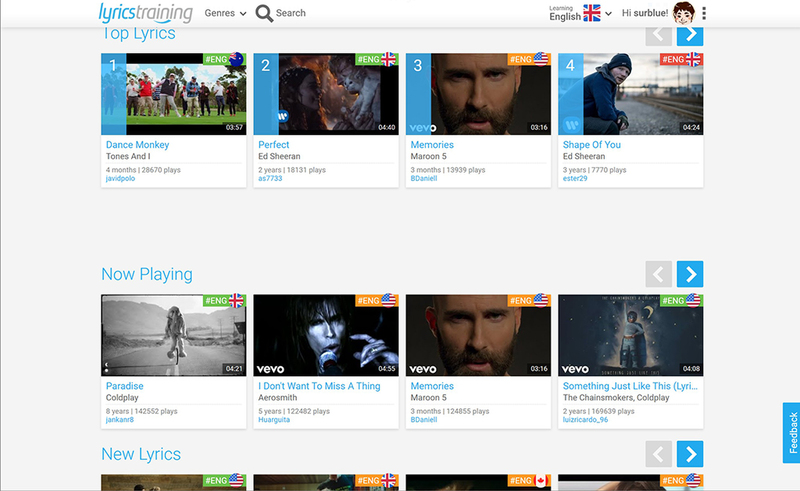Open the three-dot more options menu
The image size is (800, 491).
pos(704,13)
